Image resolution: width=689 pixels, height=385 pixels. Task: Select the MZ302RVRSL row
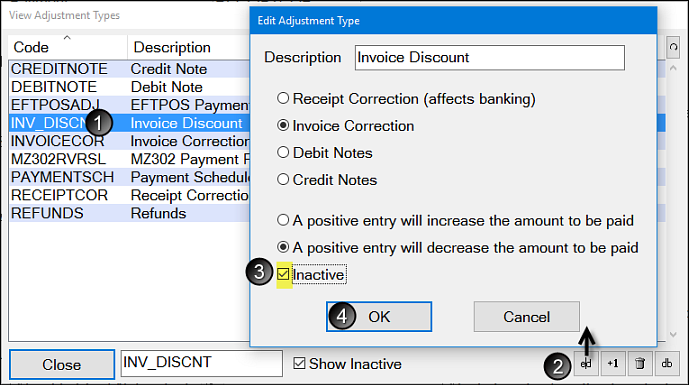129,159
